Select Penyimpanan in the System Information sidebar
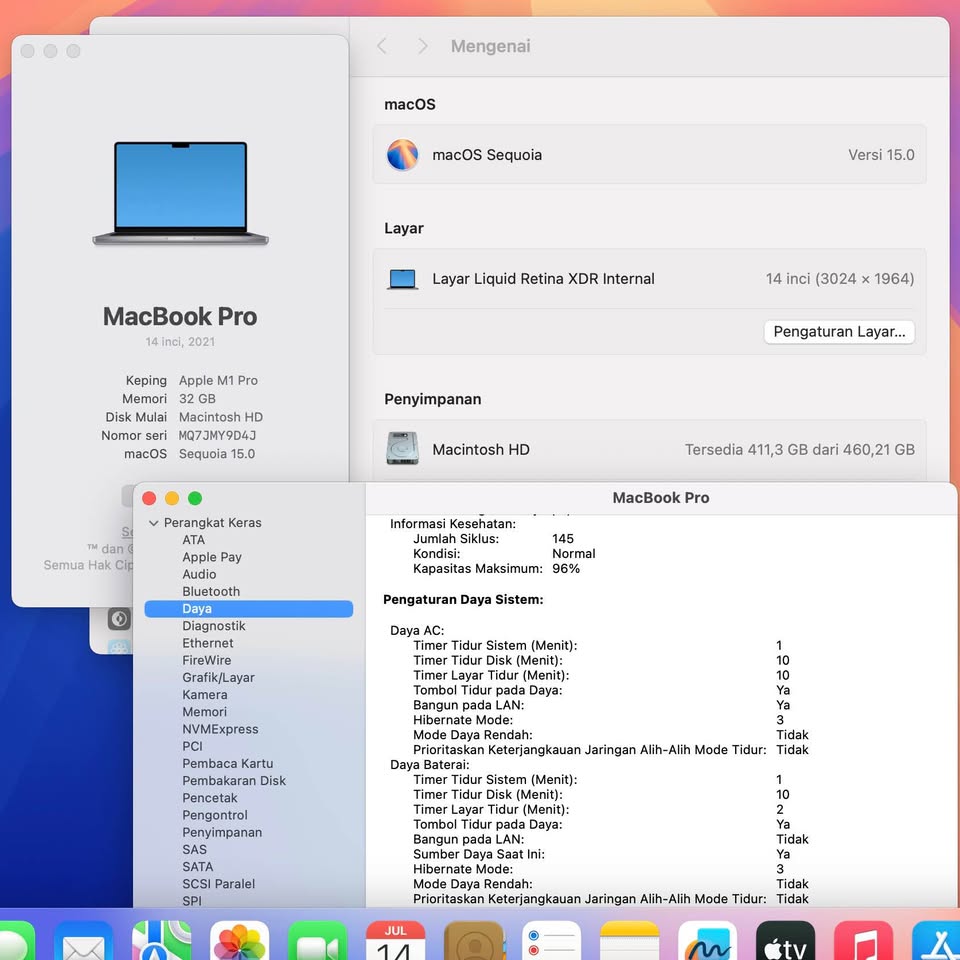 [222, 833]
